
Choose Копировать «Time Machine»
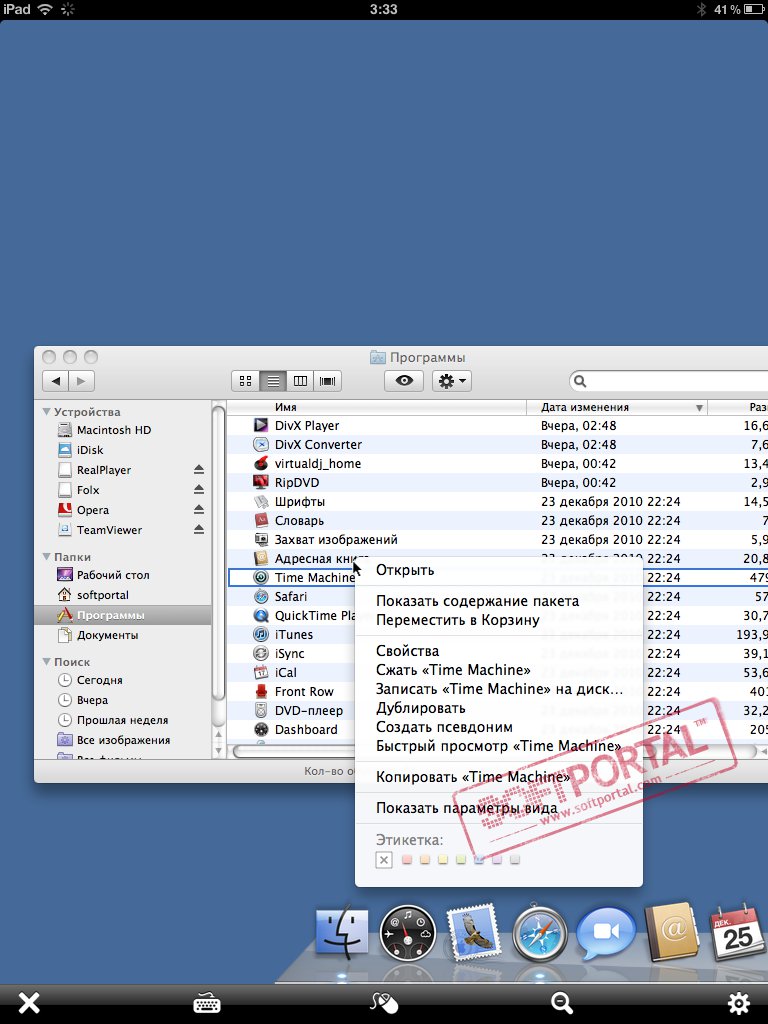[499, 776]
